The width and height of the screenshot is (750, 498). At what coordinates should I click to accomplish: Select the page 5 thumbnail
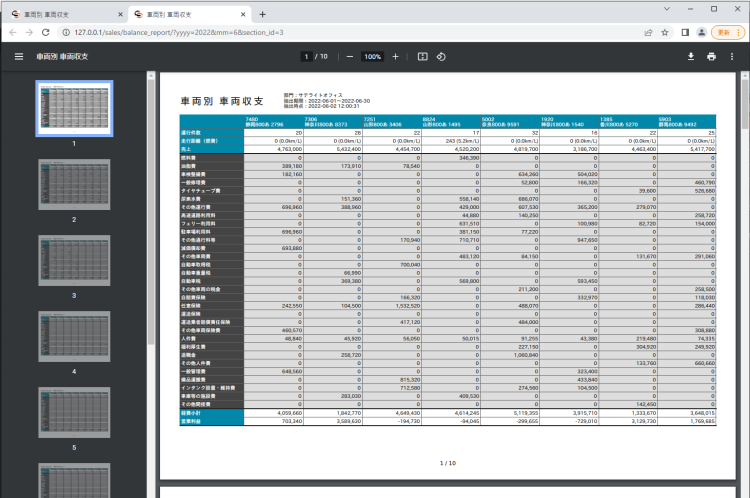(x=73, y=414)
